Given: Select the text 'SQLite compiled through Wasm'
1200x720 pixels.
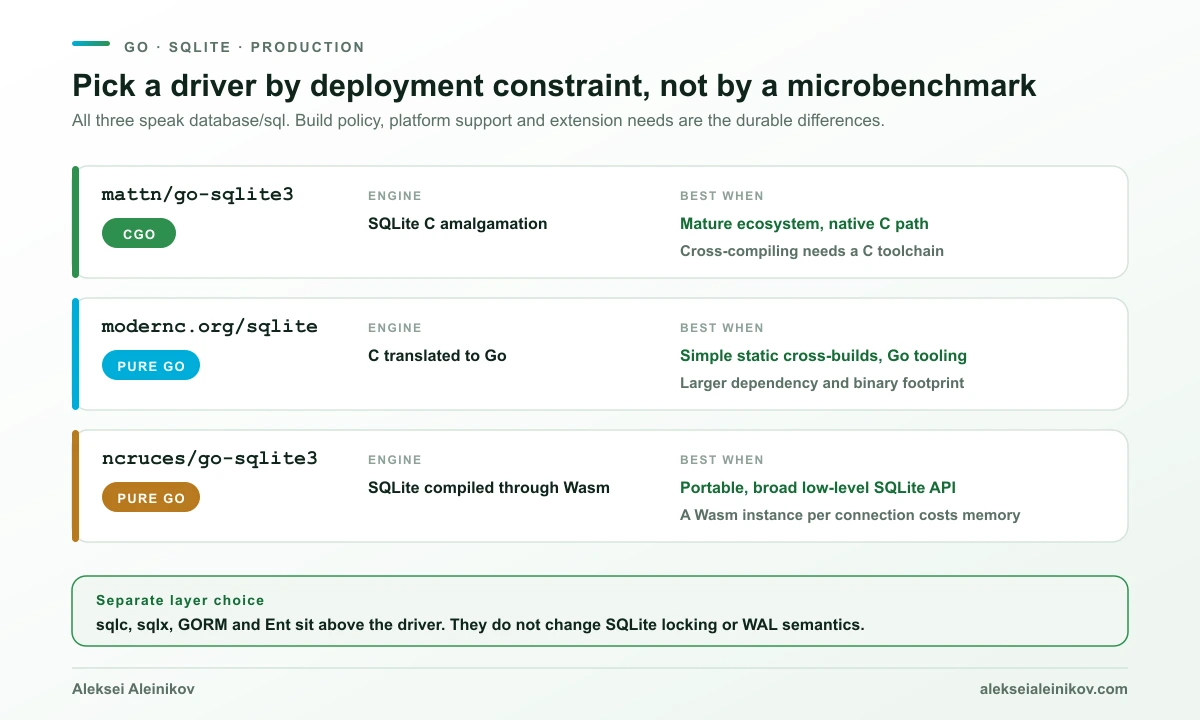Looking at the screenshot, I should pos(489,488).
